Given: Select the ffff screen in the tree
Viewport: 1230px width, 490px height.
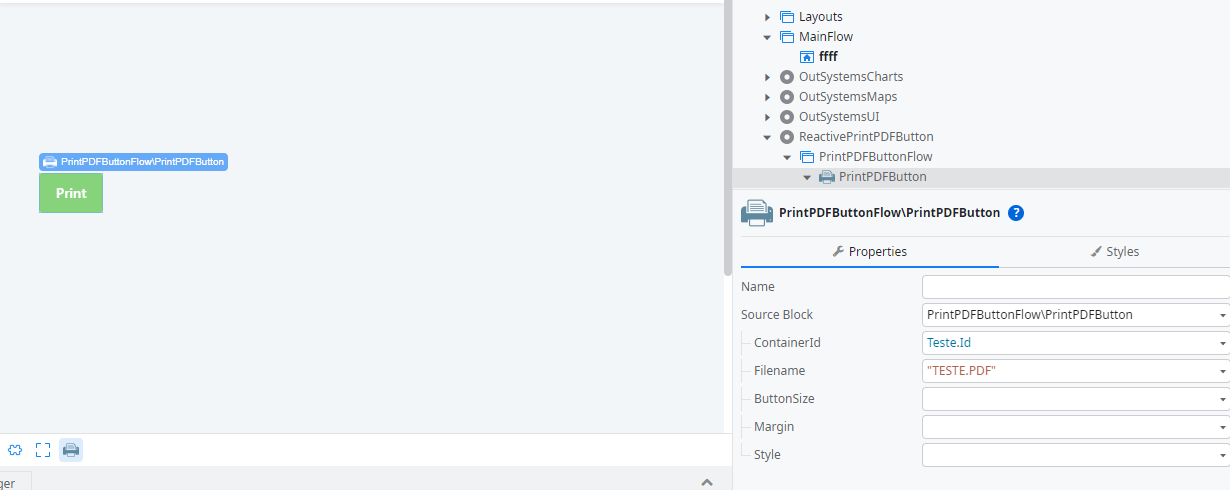Looking at the screenshot, I should click(828, 57).
